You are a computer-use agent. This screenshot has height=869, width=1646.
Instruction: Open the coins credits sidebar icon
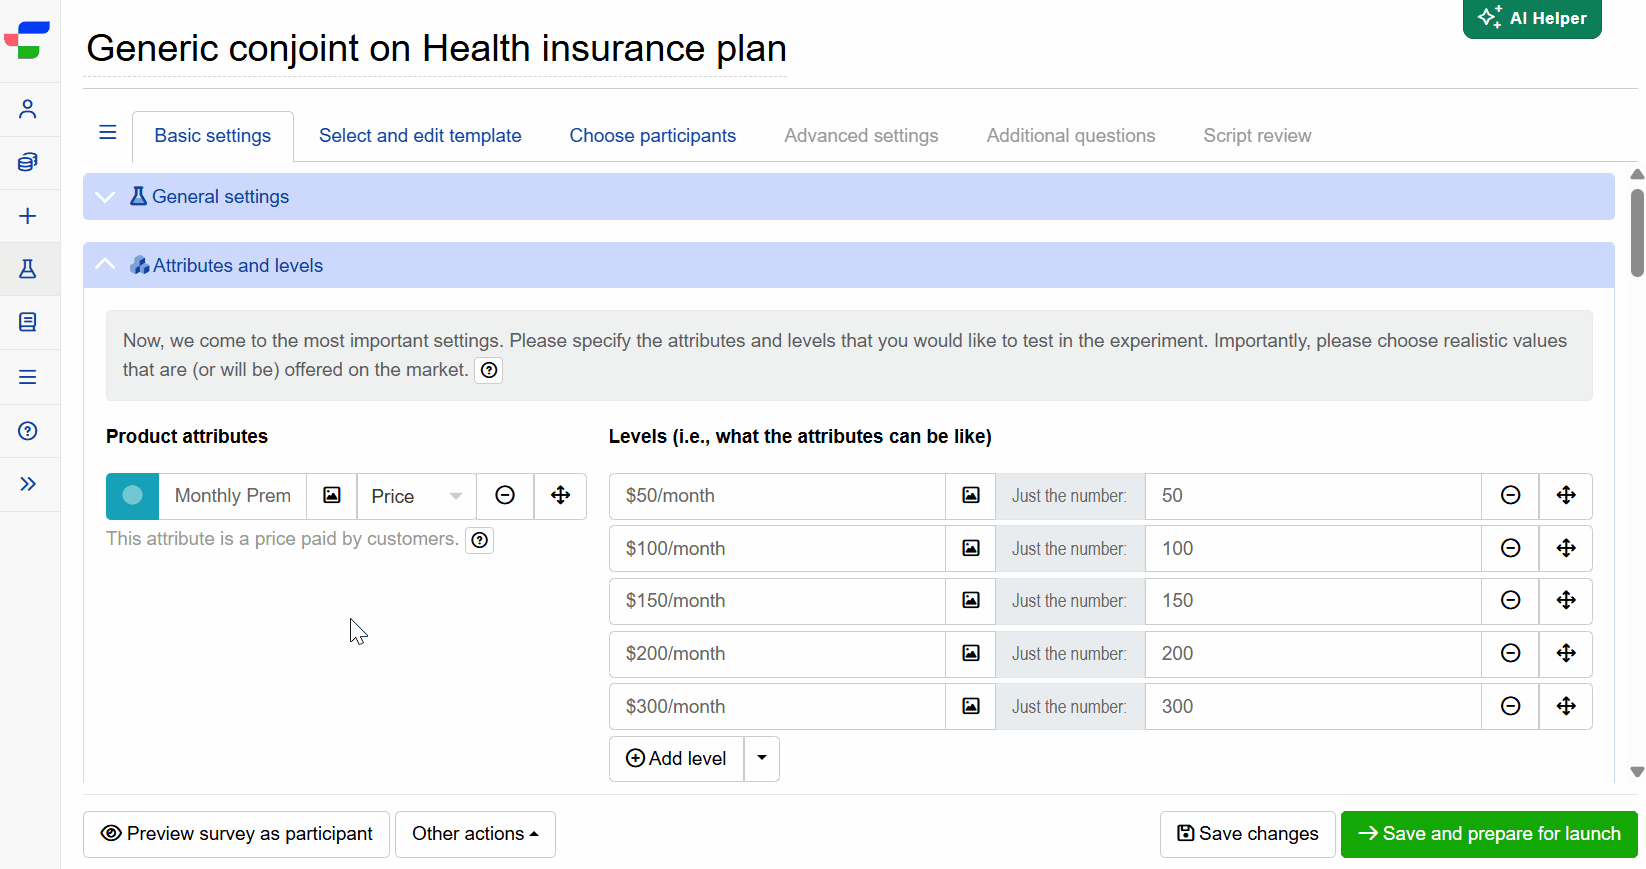28,162
